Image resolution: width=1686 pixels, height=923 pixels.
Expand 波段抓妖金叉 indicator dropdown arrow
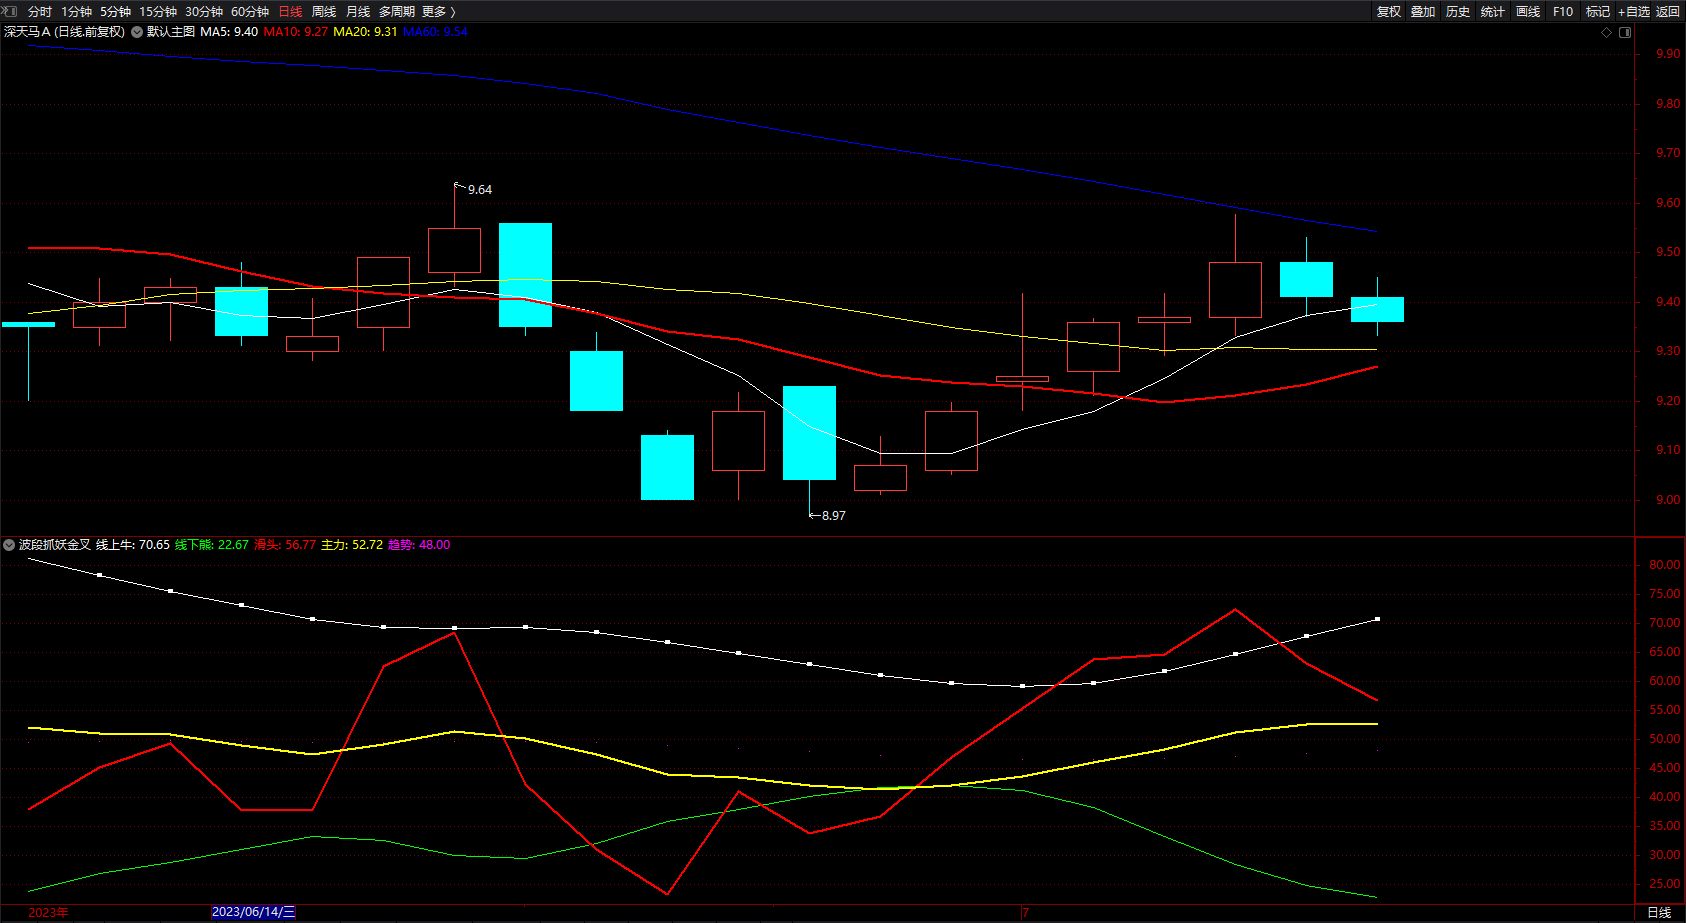click(x=9, y=545)
